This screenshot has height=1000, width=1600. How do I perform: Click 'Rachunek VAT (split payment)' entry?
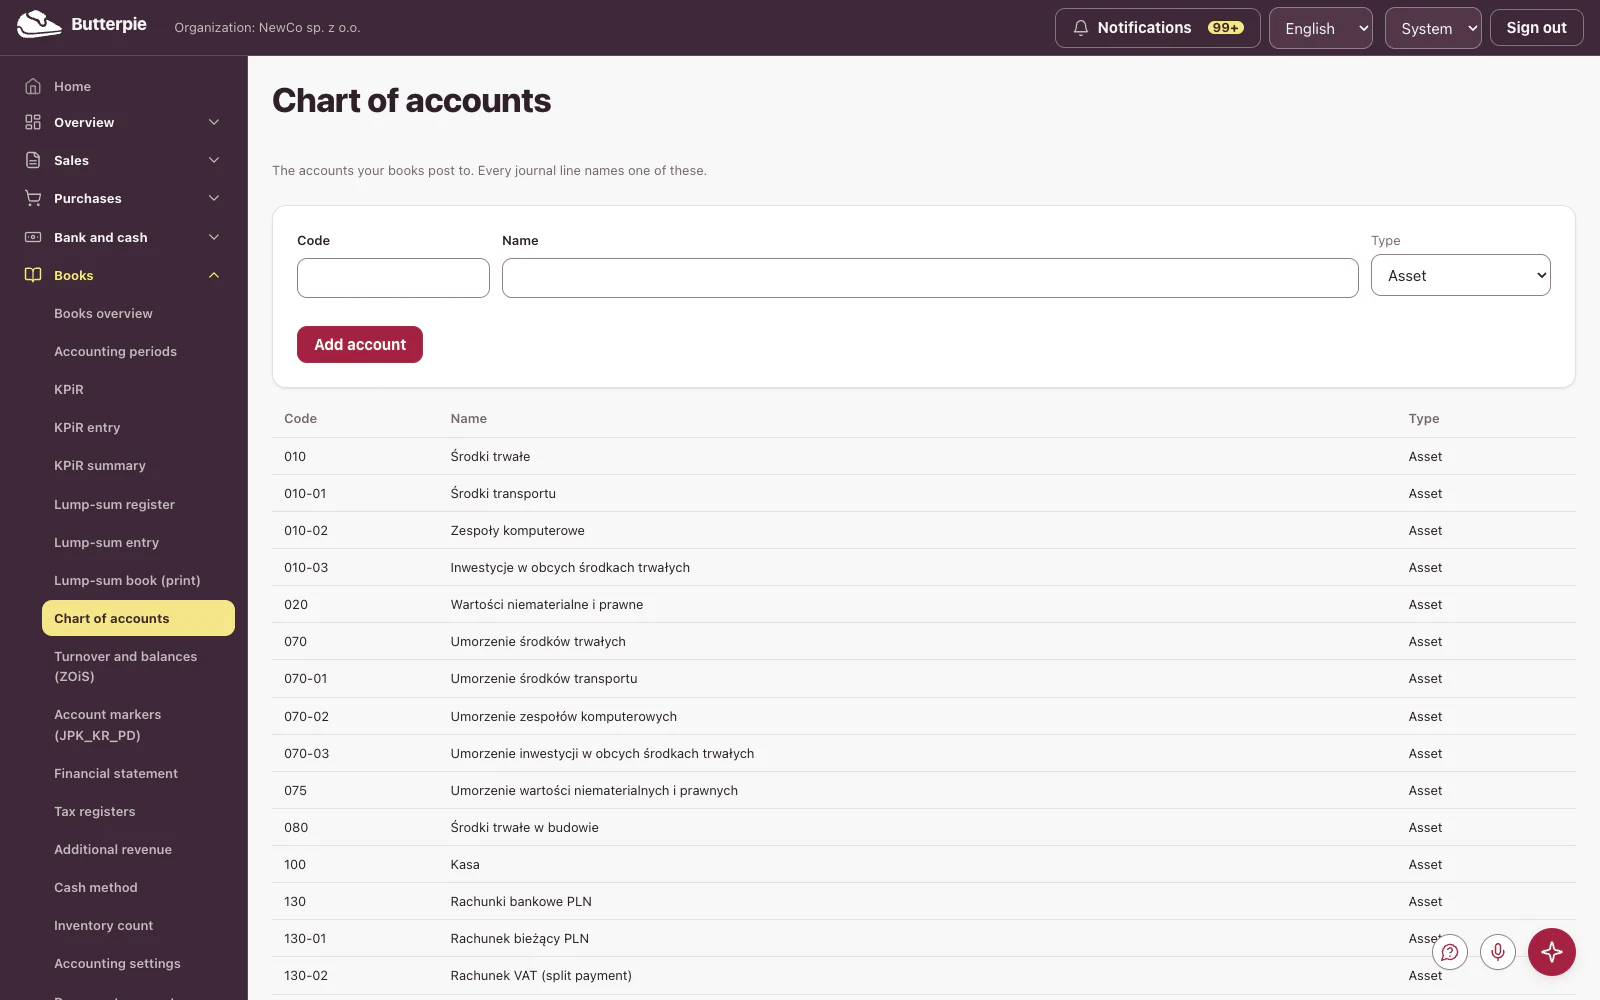click(541, 975)
